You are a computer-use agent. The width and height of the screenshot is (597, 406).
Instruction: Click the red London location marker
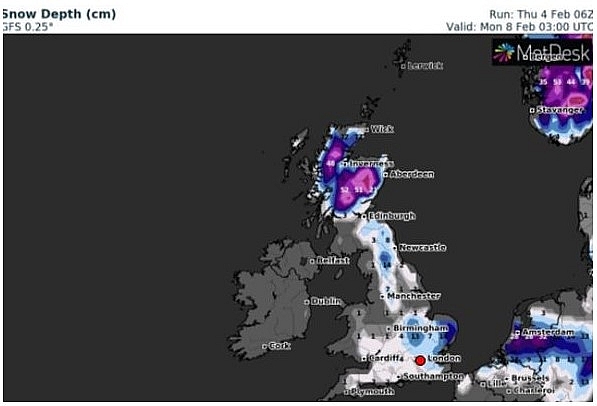420,360
